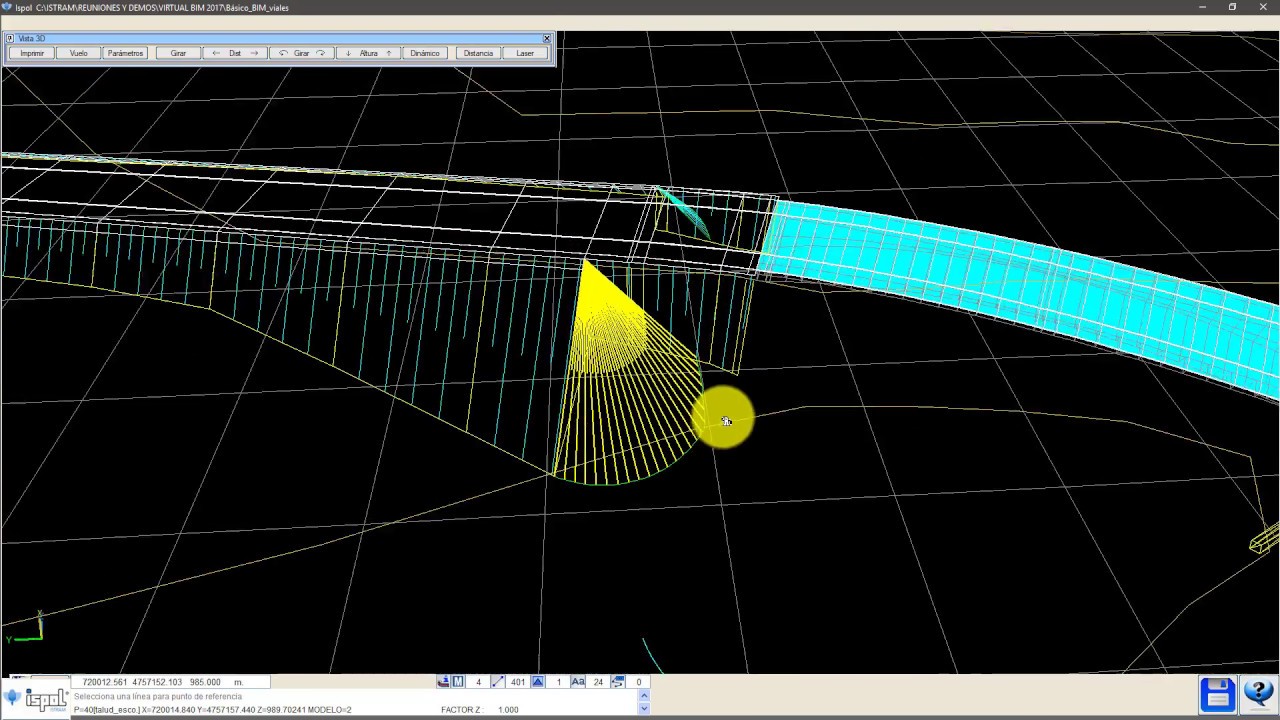Viewport: 1280px width, 720px height.
Task: Click the layer icon left of the M button
Action: (443, 682)
